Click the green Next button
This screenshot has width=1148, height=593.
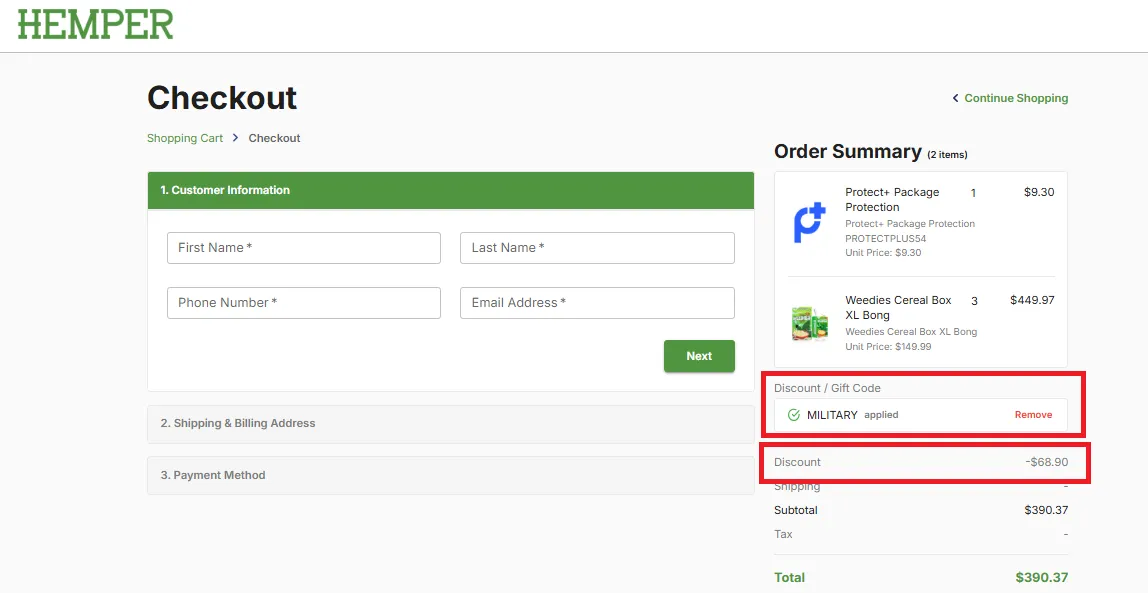pos(699,356)
